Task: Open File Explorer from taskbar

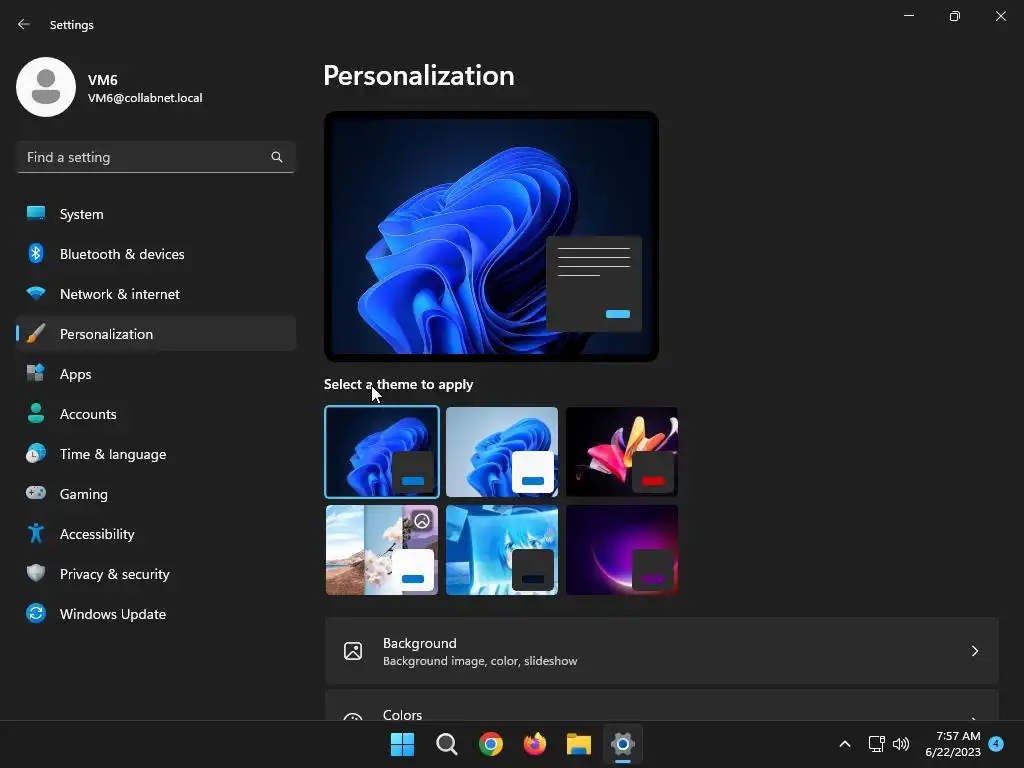Action: pos(579,744)
